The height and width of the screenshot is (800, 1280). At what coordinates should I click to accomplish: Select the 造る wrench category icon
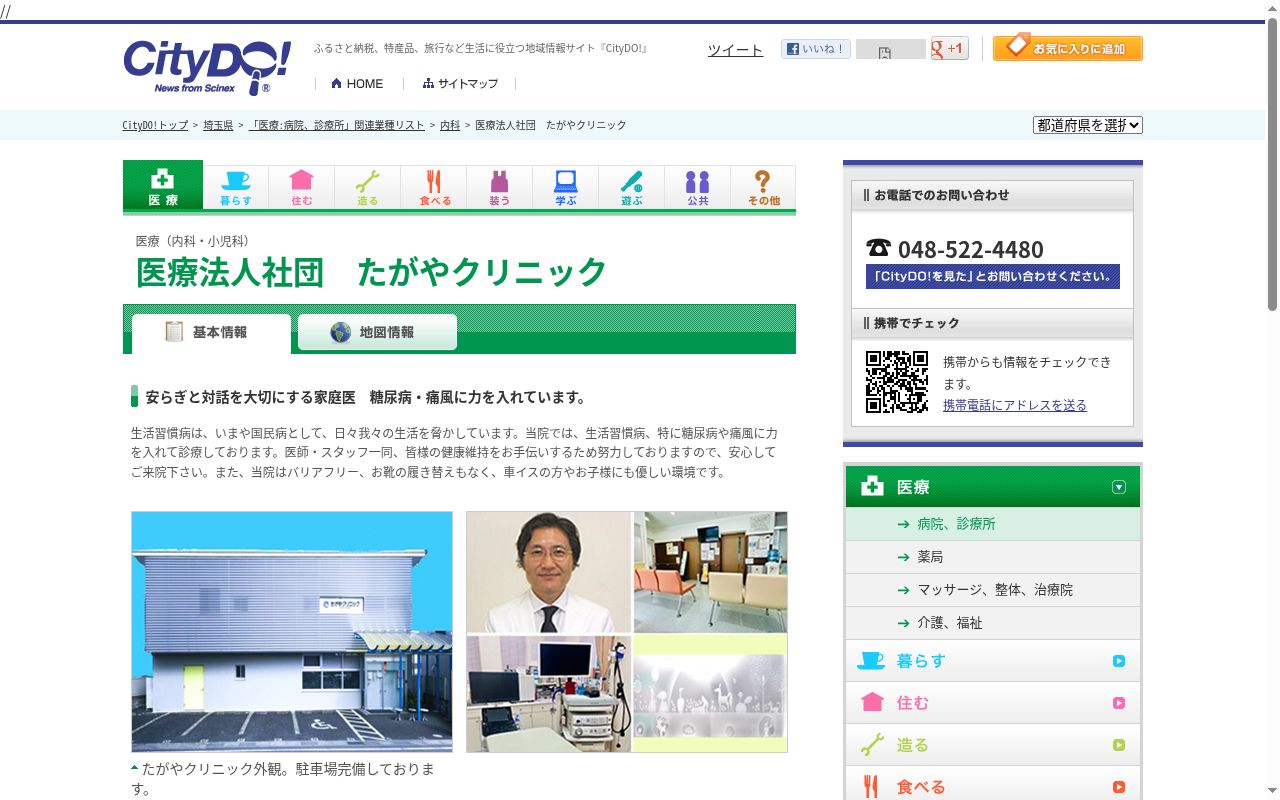368,187
